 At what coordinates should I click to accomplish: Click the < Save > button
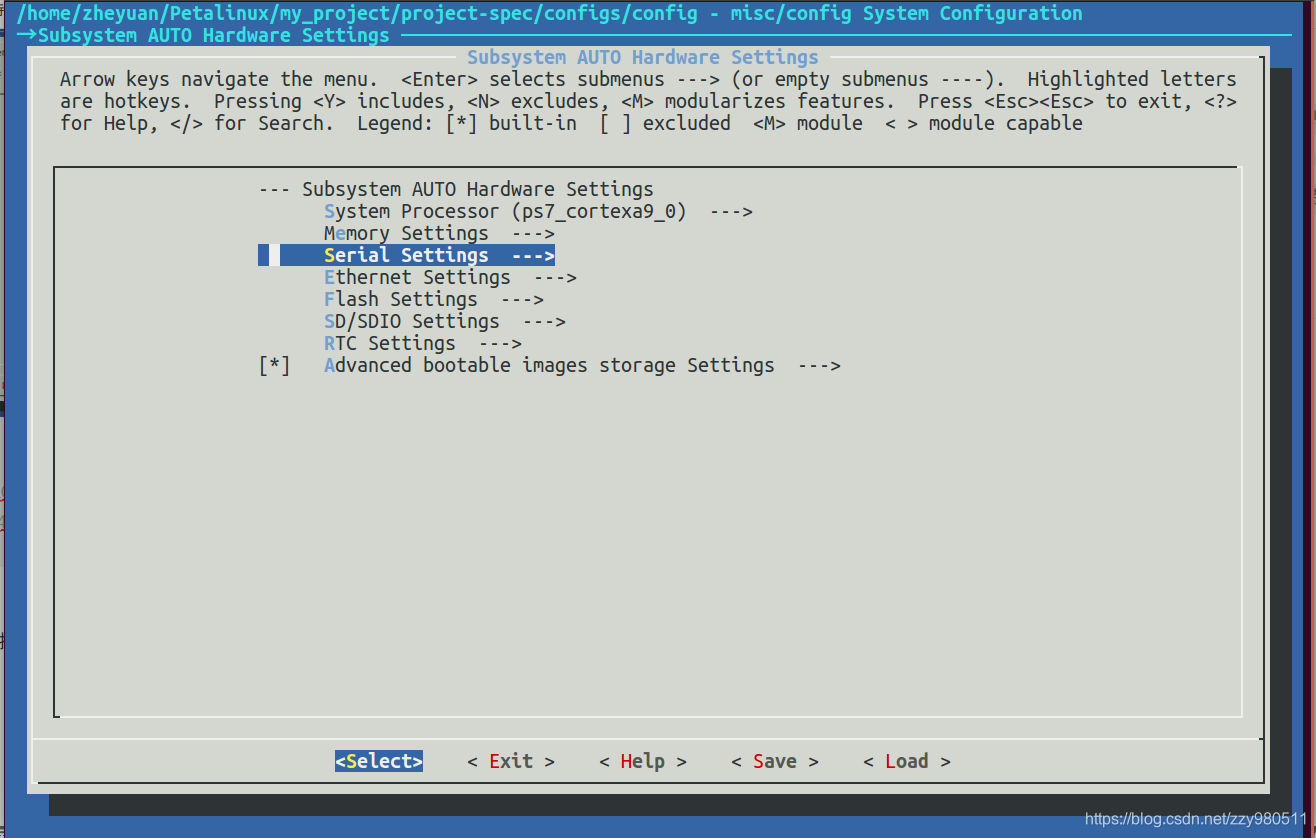pos(775,761)
